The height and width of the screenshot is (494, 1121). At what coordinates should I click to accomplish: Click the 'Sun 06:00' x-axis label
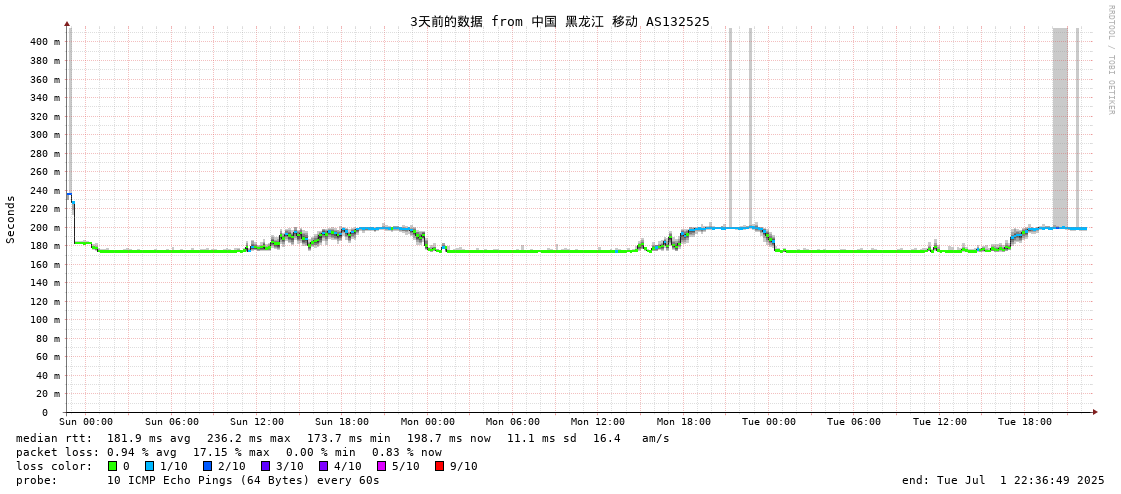tap(172, 422)
